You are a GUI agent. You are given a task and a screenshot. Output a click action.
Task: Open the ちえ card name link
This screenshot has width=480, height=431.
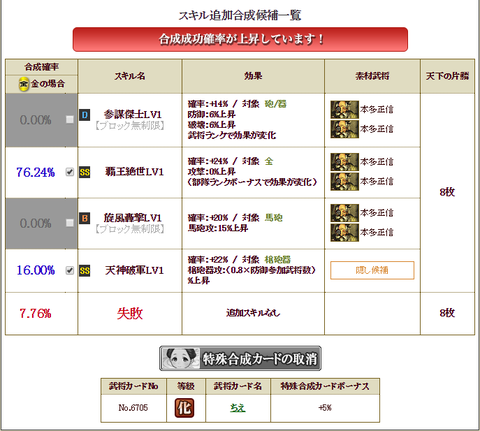click(238, 408)
